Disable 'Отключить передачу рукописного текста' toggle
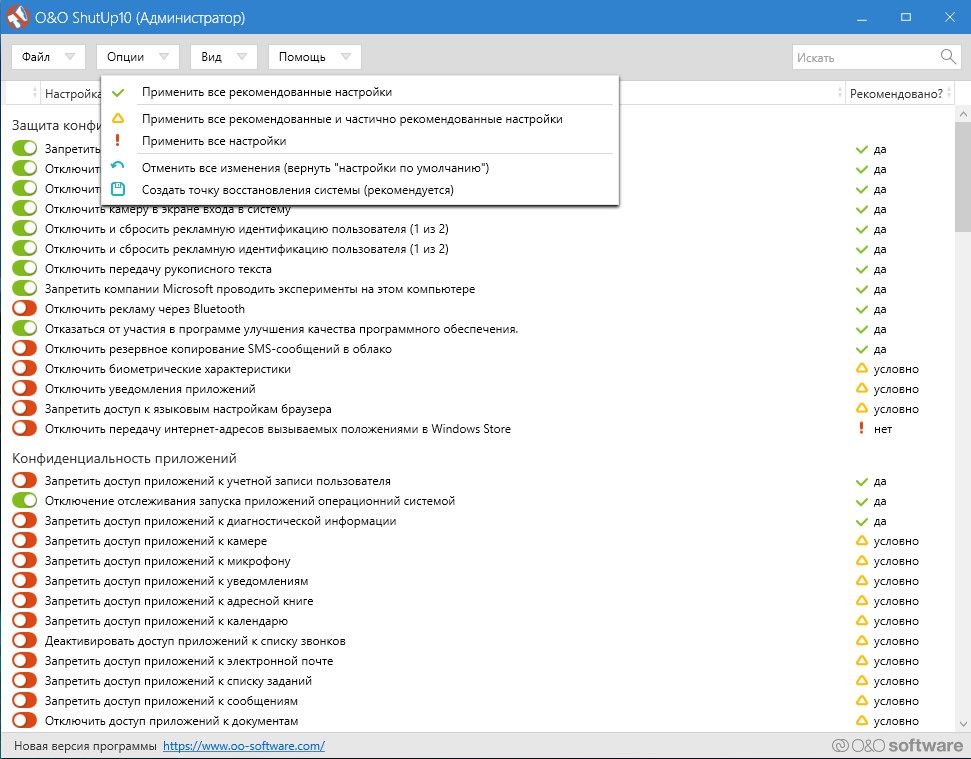This screenshot has width=971, height=759. tap(24, 269)
